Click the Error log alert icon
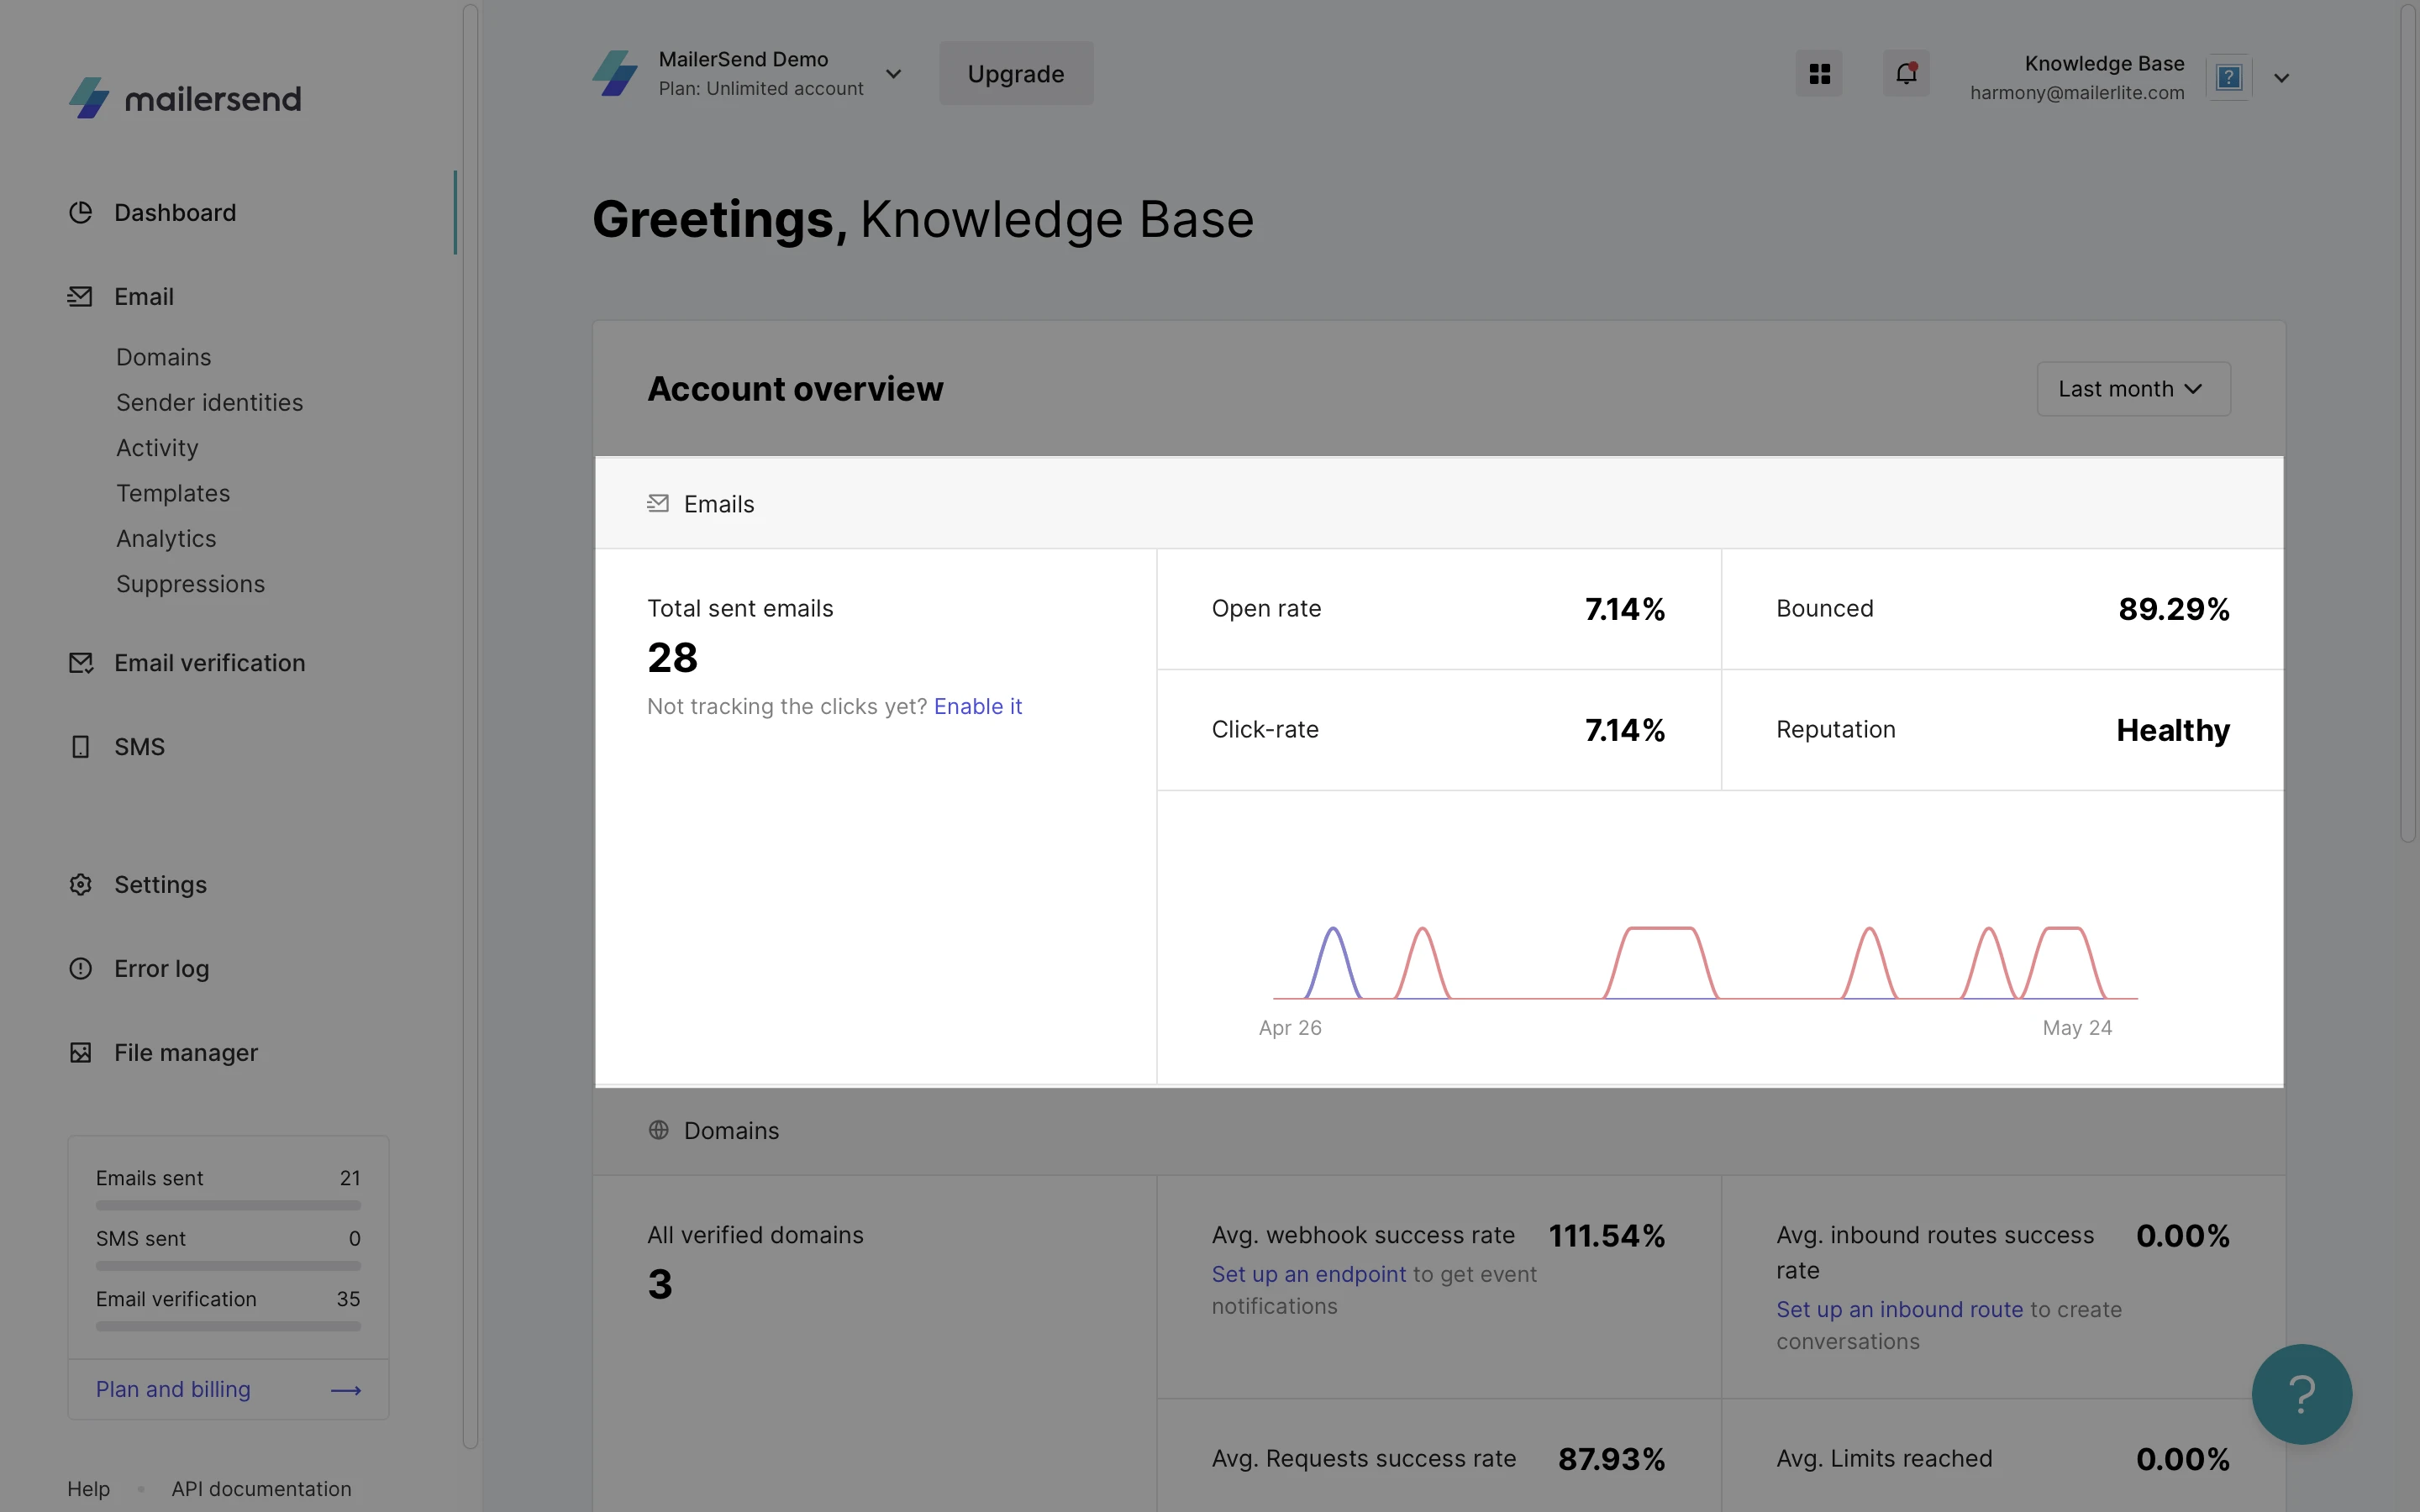This screenshot has height=1512, width=2420. click(x=80, y=969)
